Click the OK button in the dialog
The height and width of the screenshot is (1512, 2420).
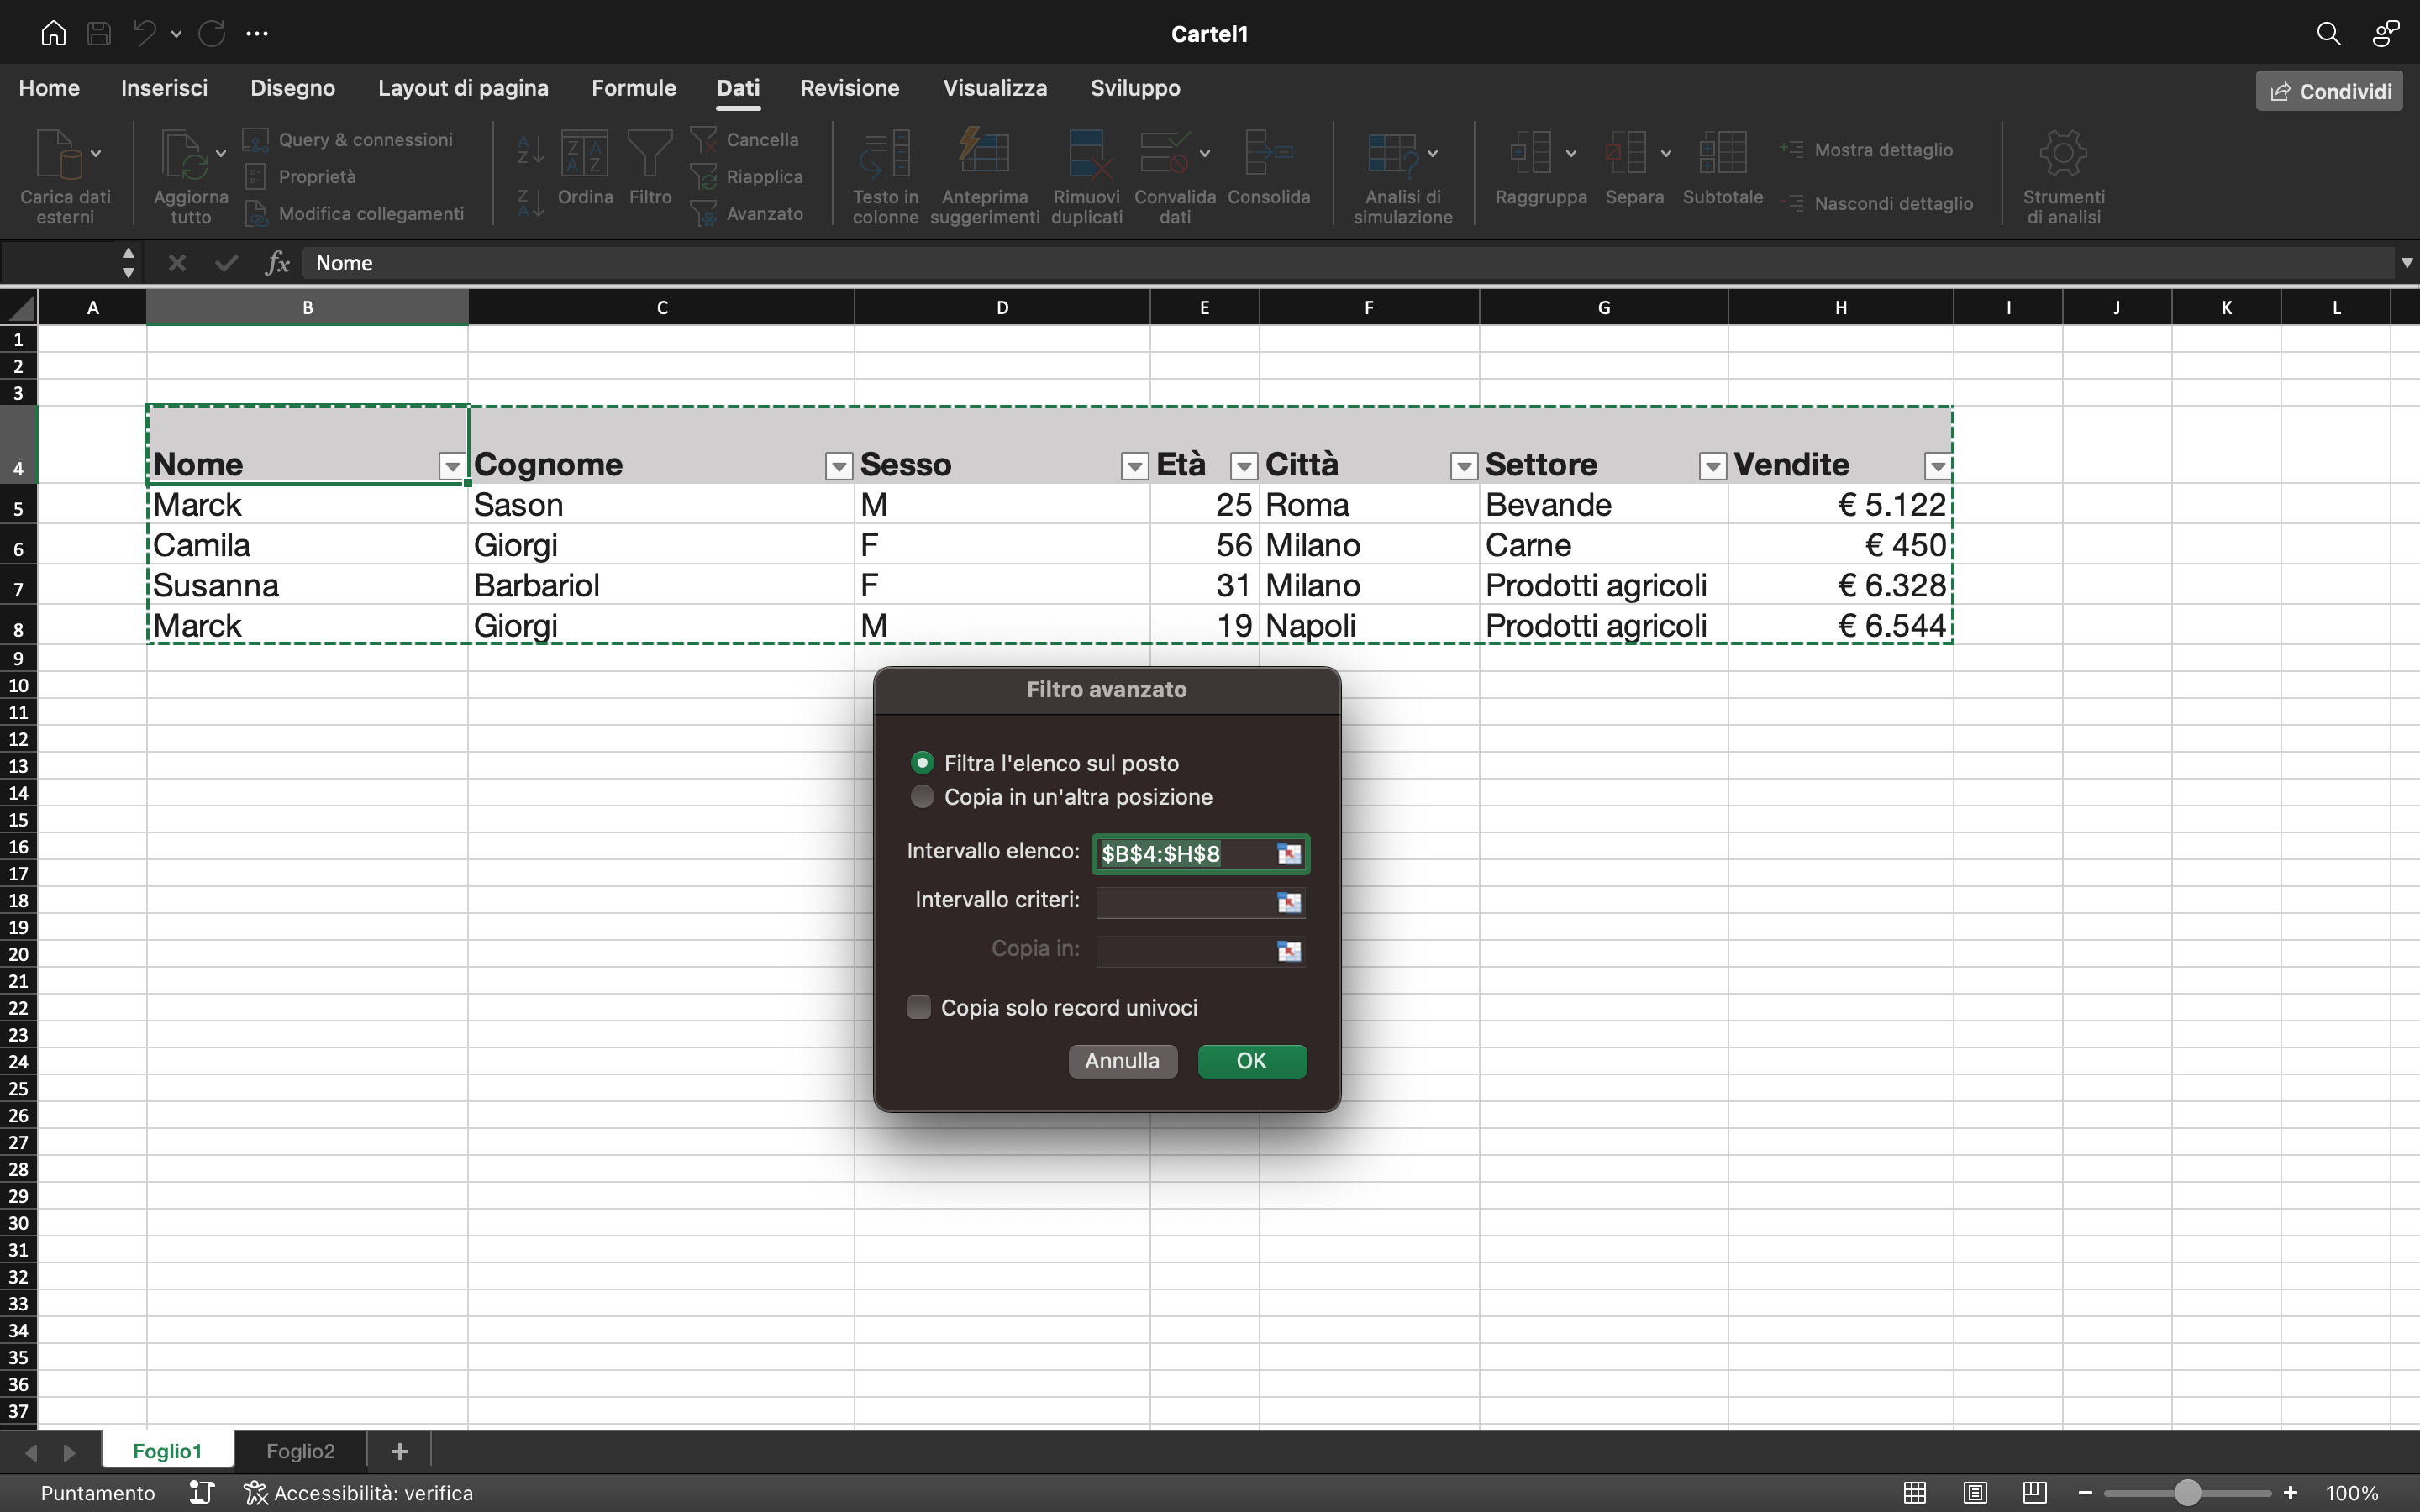click(x=1251, y=1061)
